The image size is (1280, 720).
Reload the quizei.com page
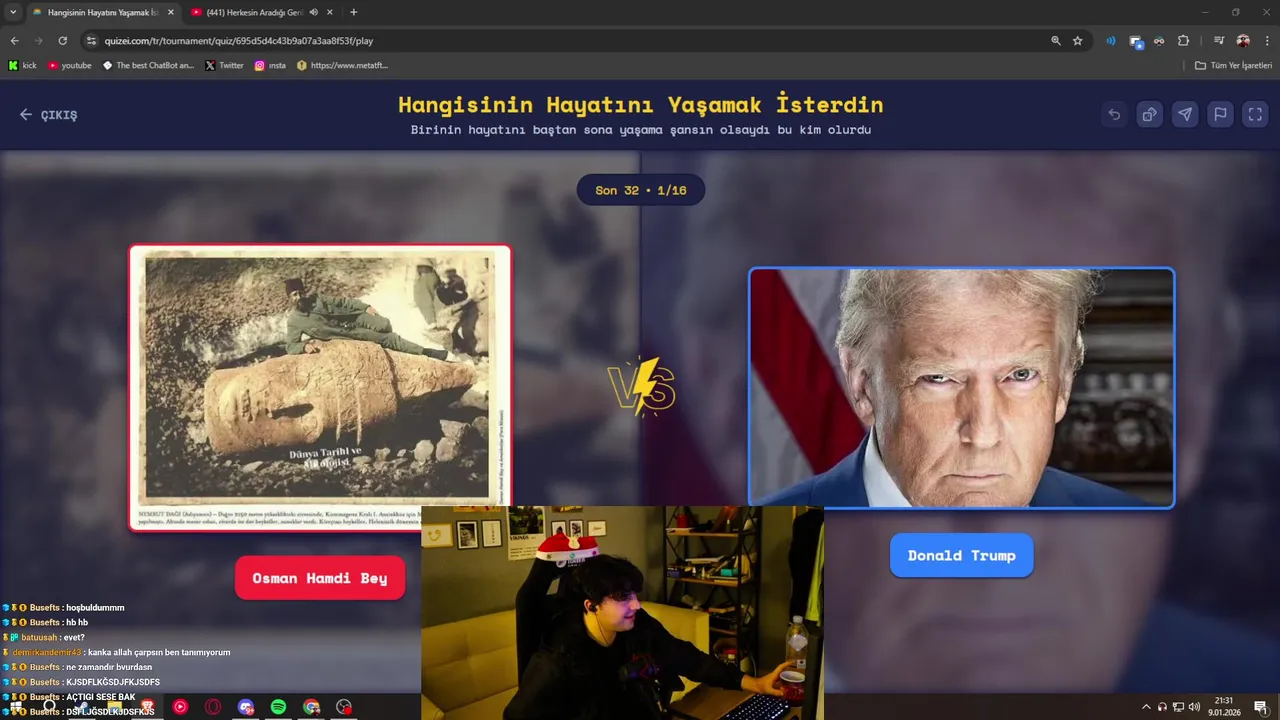62,41
